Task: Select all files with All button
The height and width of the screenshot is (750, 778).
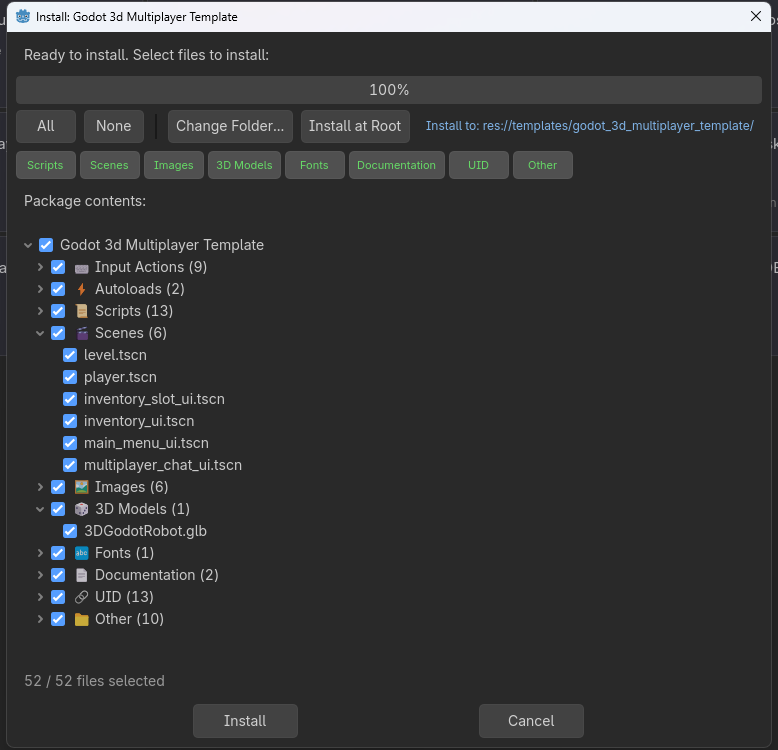Action: point(46,126)
